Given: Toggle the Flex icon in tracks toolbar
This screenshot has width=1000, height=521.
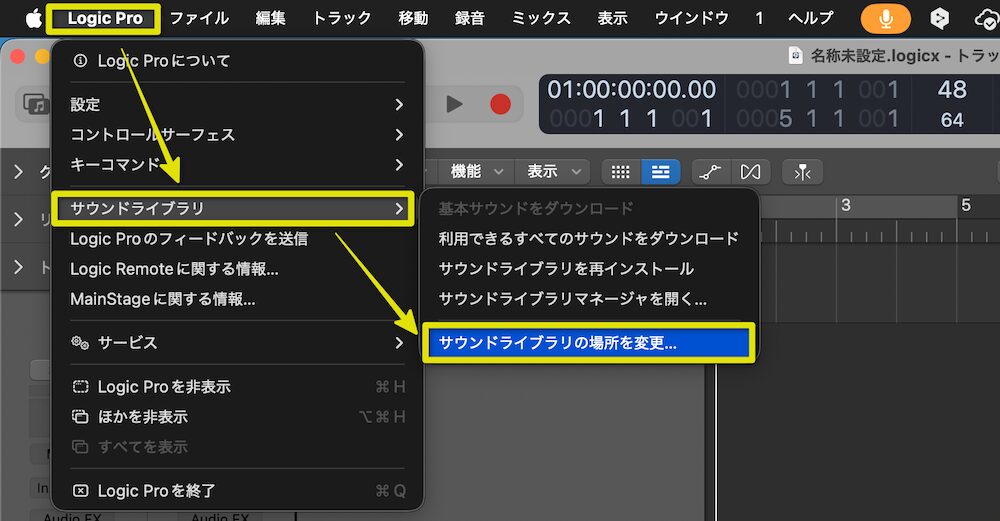Looking at the screenshot, I should click(751, 172).
